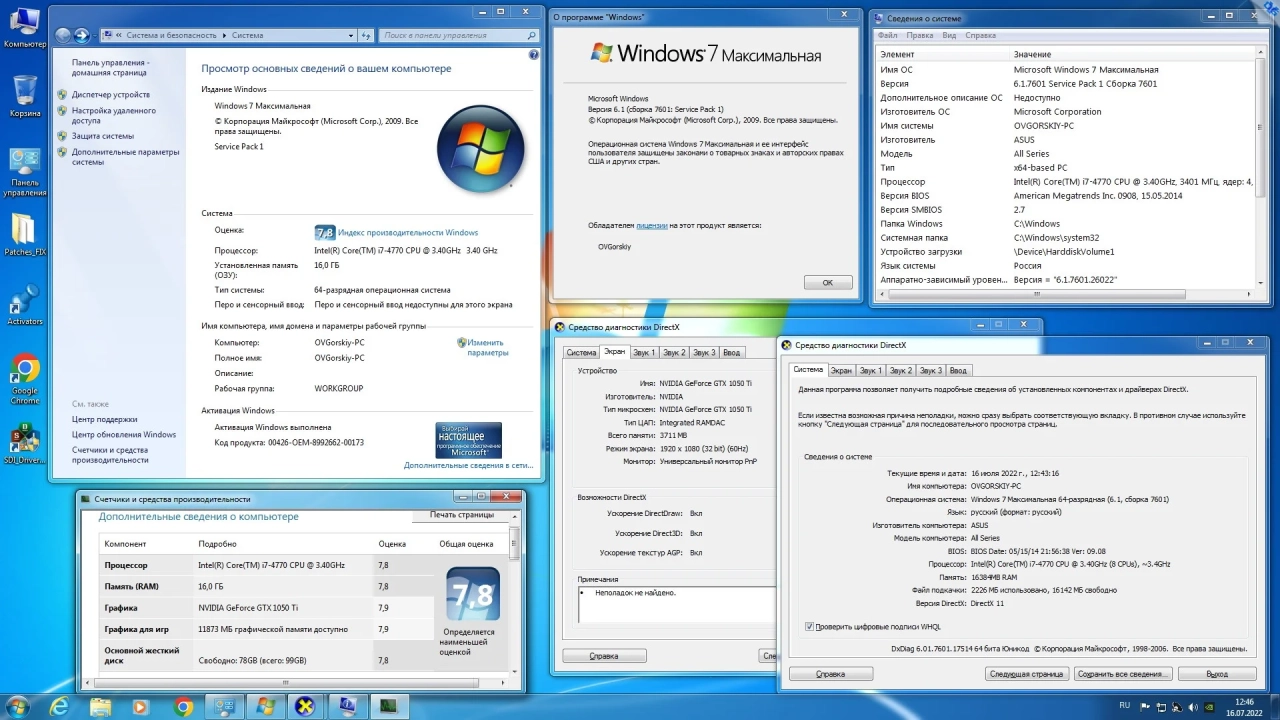This screenshot has width=1280, height=720.
Task: Click Печать страницы button
Action: [x=462, y=514]
